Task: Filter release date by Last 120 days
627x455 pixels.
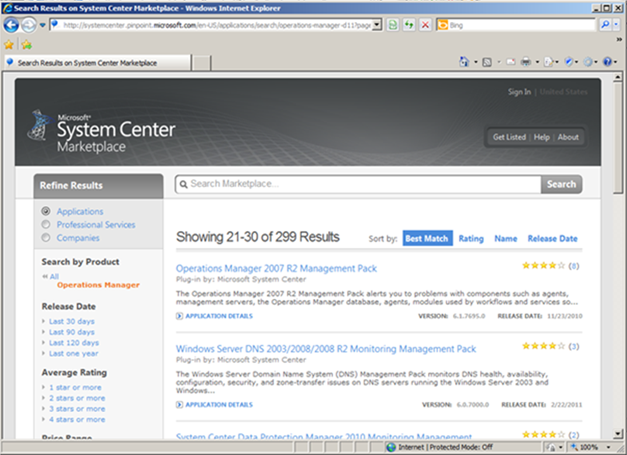Action: pos(74,343)
